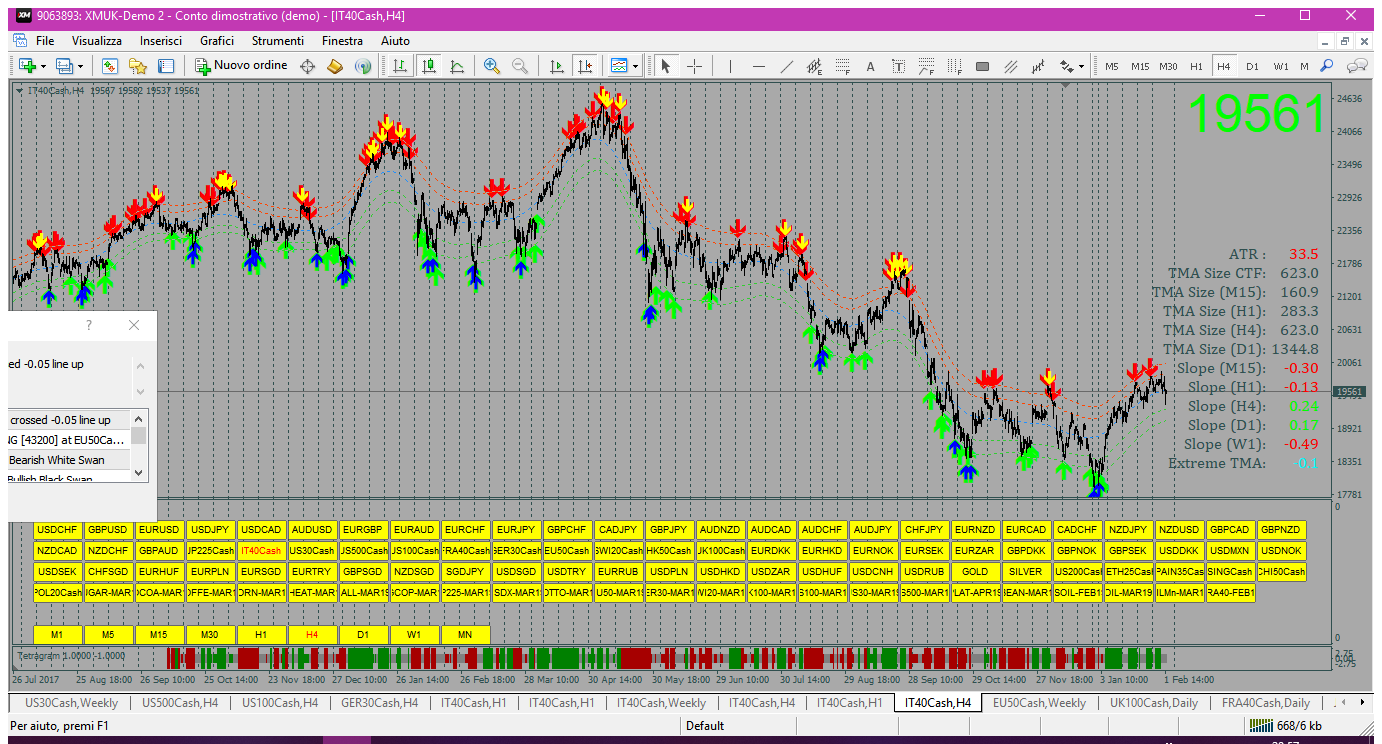Switch to the EU50Cash,Weekly chart tab
The height and width of the screenshot is (744, 1382).
[1039, 703]
